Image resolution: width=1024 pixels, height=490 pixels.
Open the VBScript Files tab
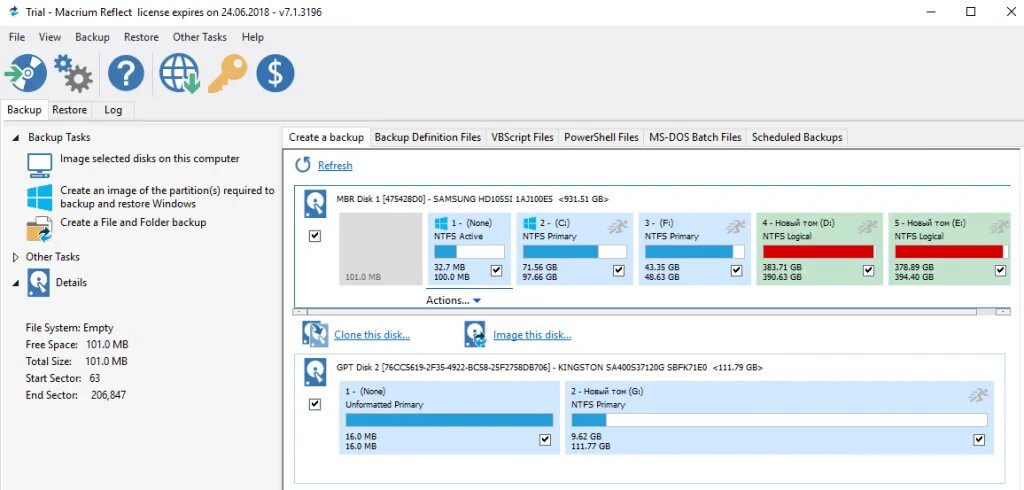point(522,137)
